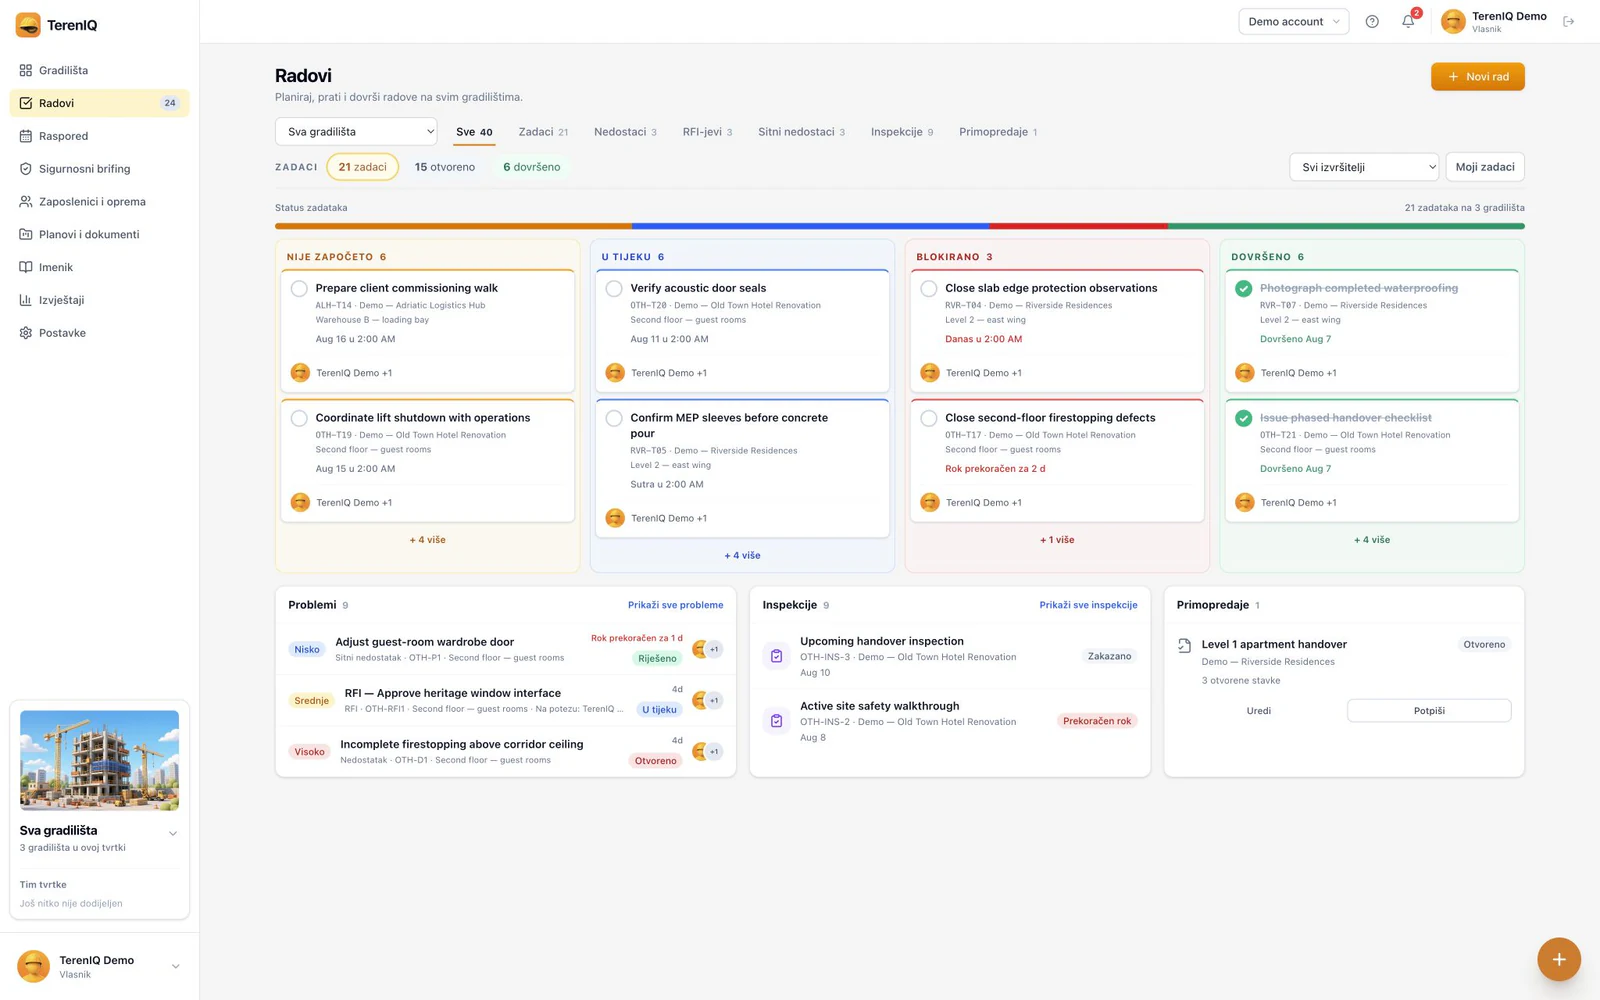Screen dimensions: 1600x1000
Task: Click the blue segment of status bar
Action: click(x=810, y=226)
